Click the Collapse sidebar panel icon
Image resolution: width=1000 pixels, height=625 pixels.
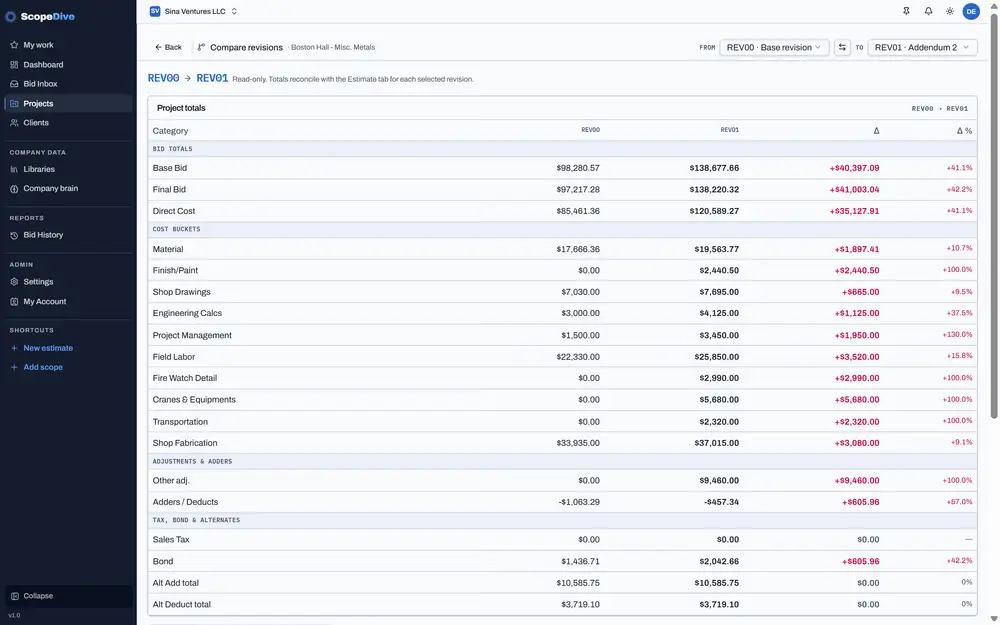coord(14,596)
